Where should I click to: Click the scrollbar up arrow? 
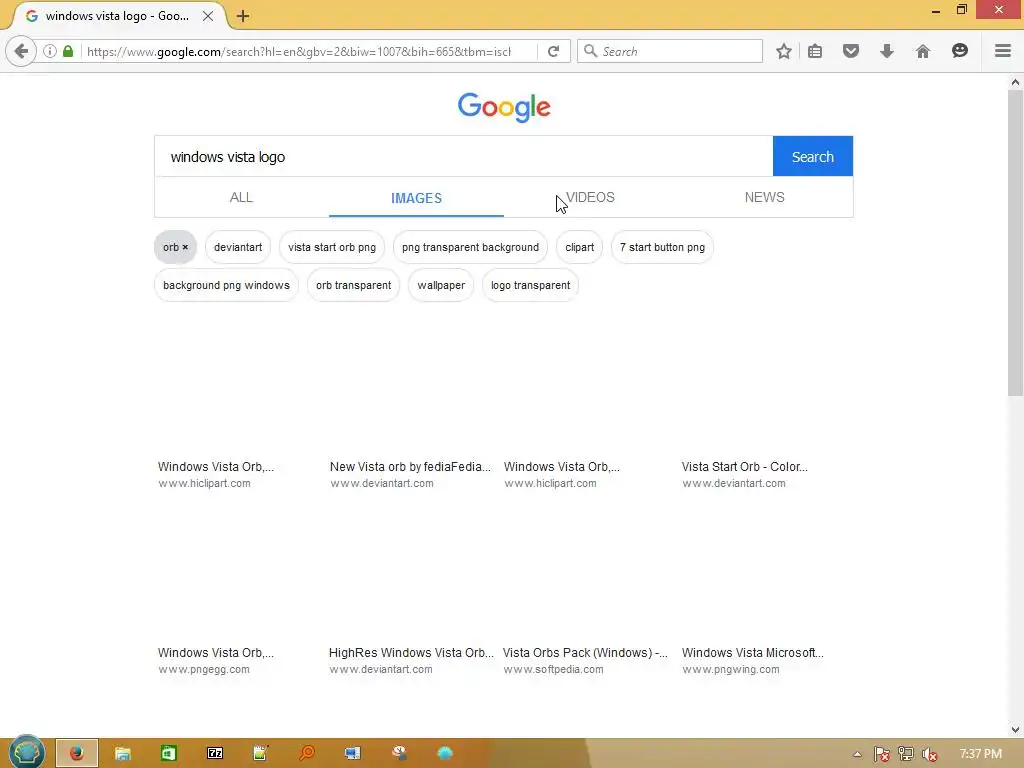coord(1015,82)
